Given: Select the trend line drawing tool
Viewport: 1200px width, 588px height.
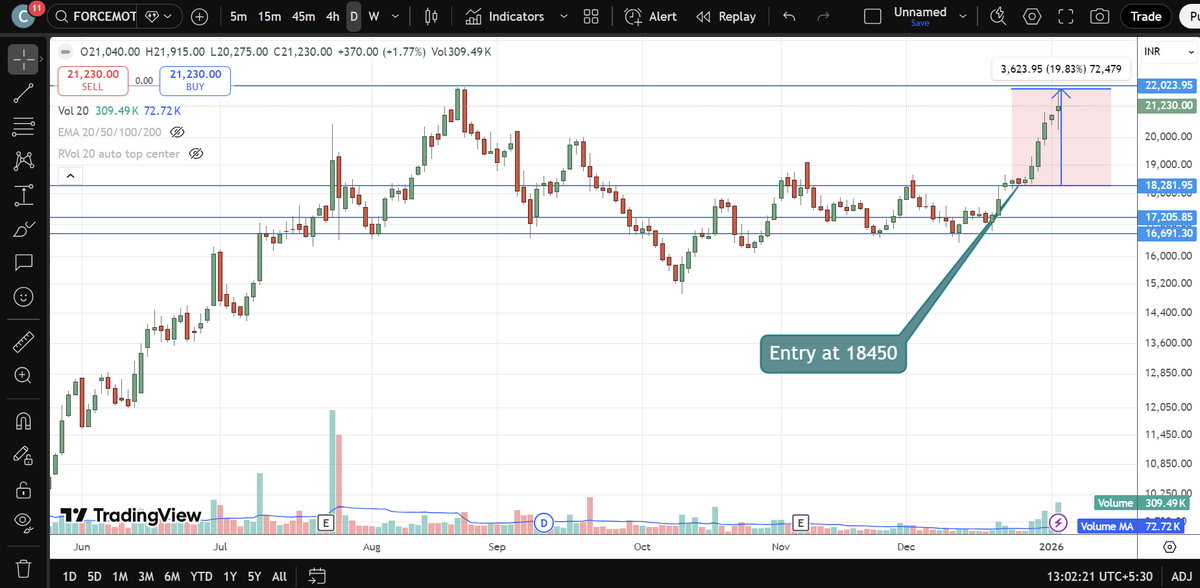Looking at the screenshot, I should [x=23, y=94].
